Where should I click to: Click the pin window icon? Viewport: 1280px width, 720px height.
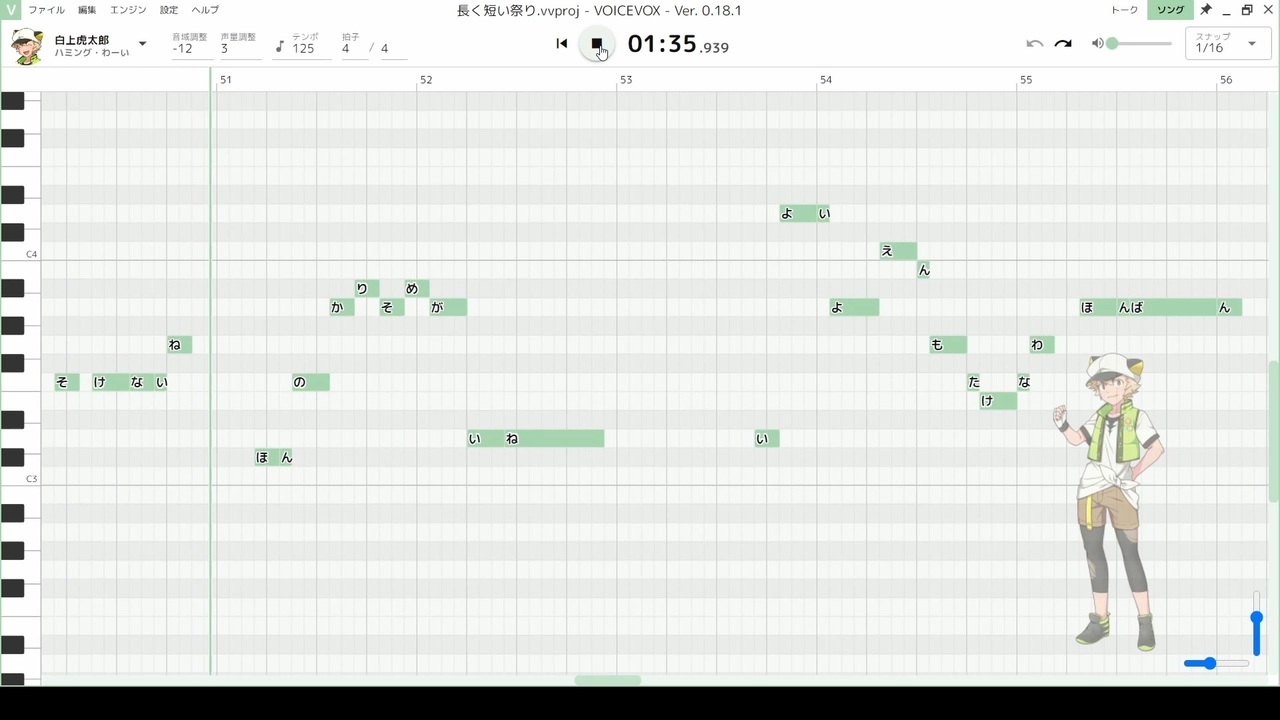(1206, 10)
